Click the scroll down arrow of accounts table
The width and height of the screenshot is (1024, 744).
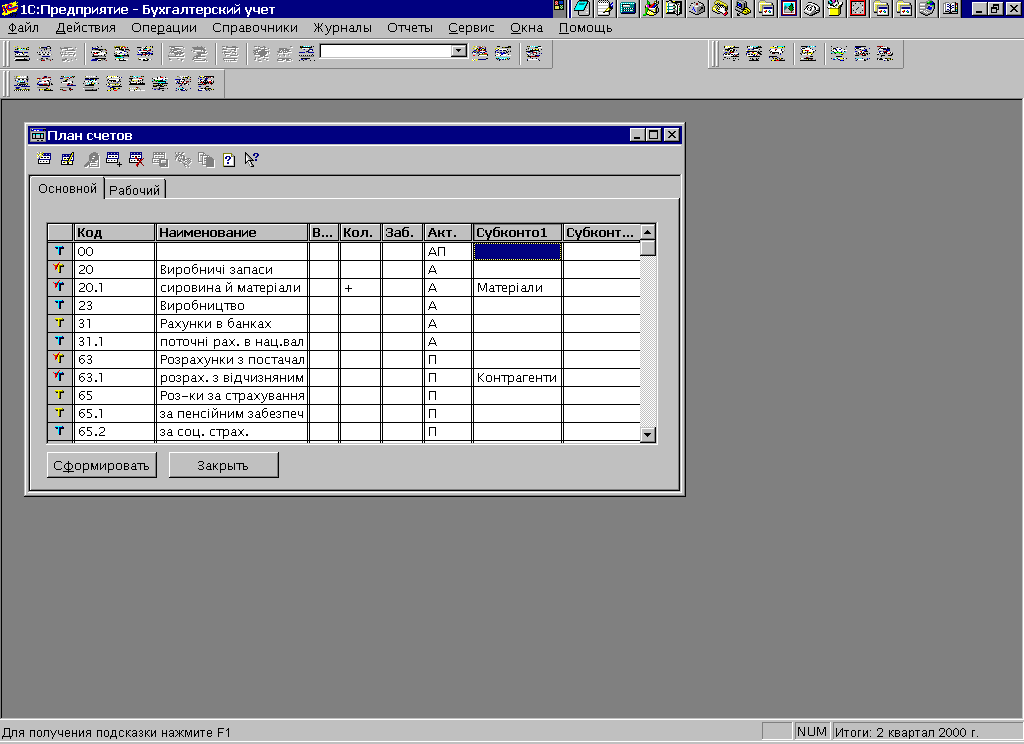point(648,434)
